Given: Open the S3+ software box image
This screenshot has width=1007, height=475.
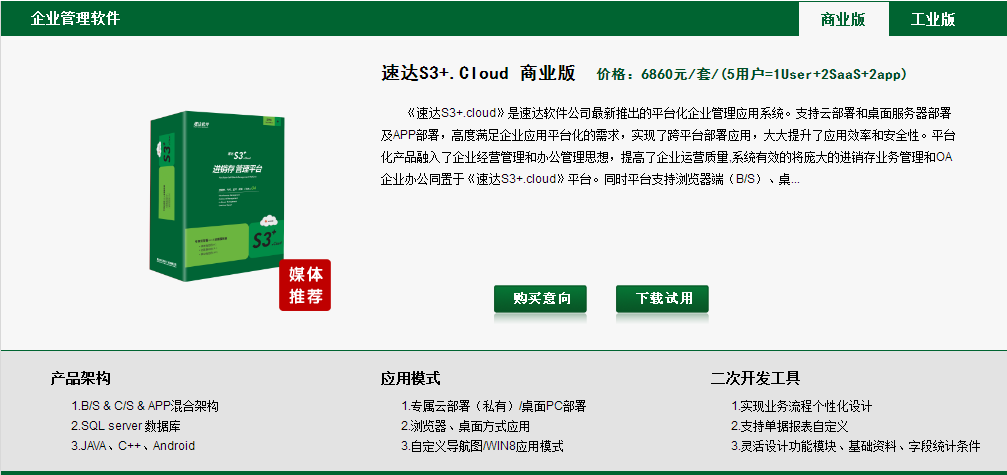Looking at the screenshot, I should point(217,196).
